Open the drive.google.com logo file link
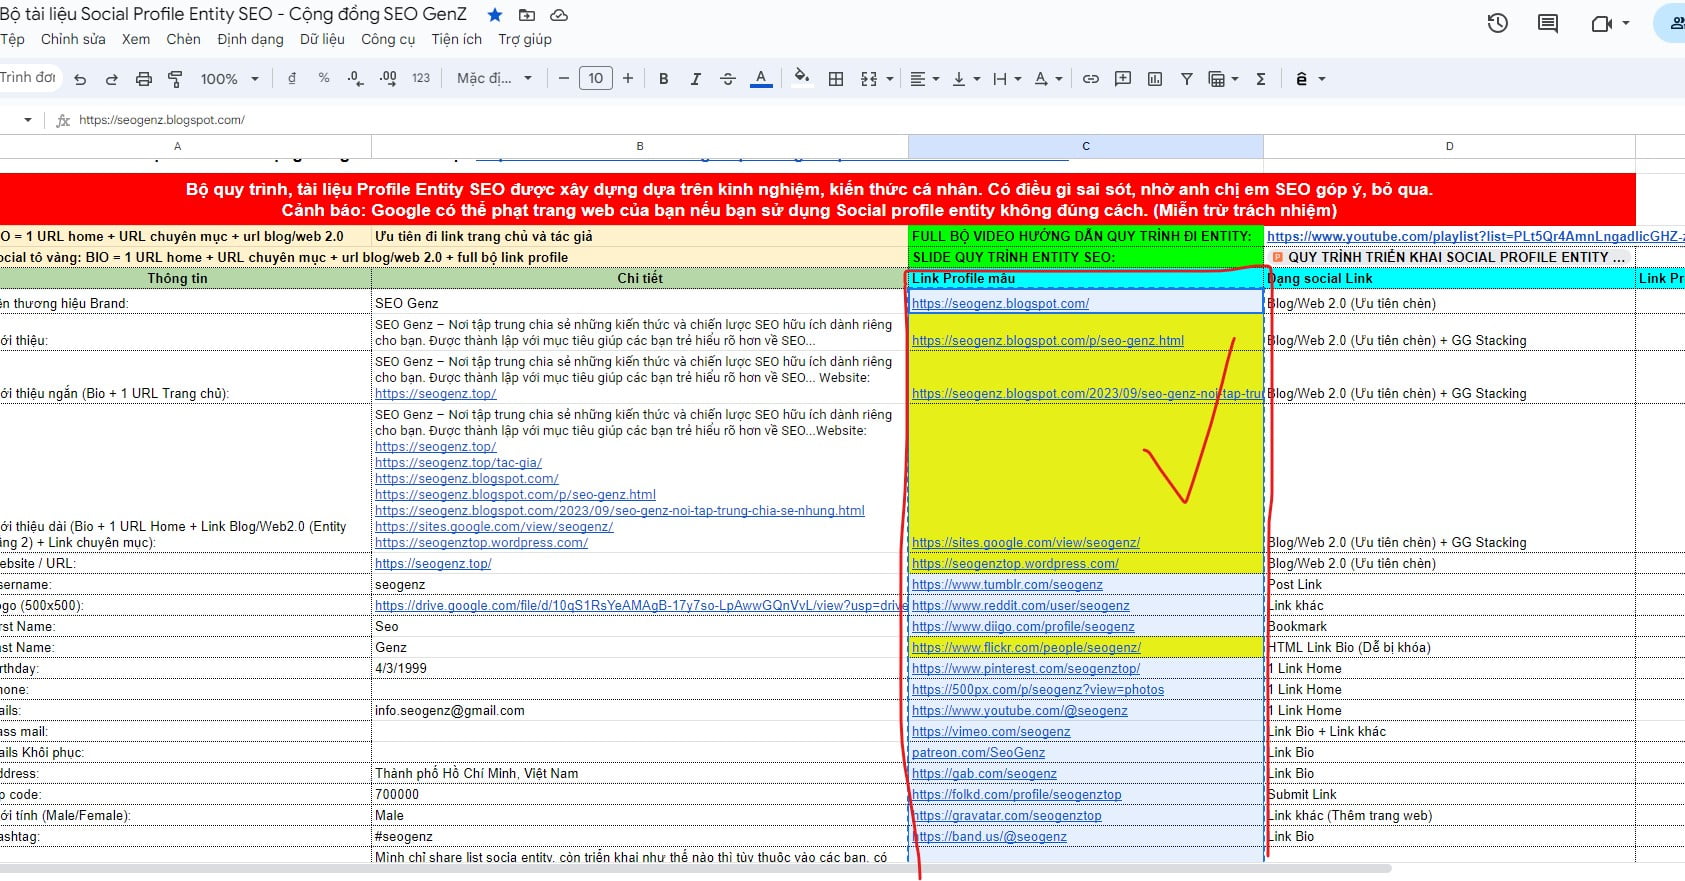The width and height of the screenshot is (1685, 881). (641, 605)
